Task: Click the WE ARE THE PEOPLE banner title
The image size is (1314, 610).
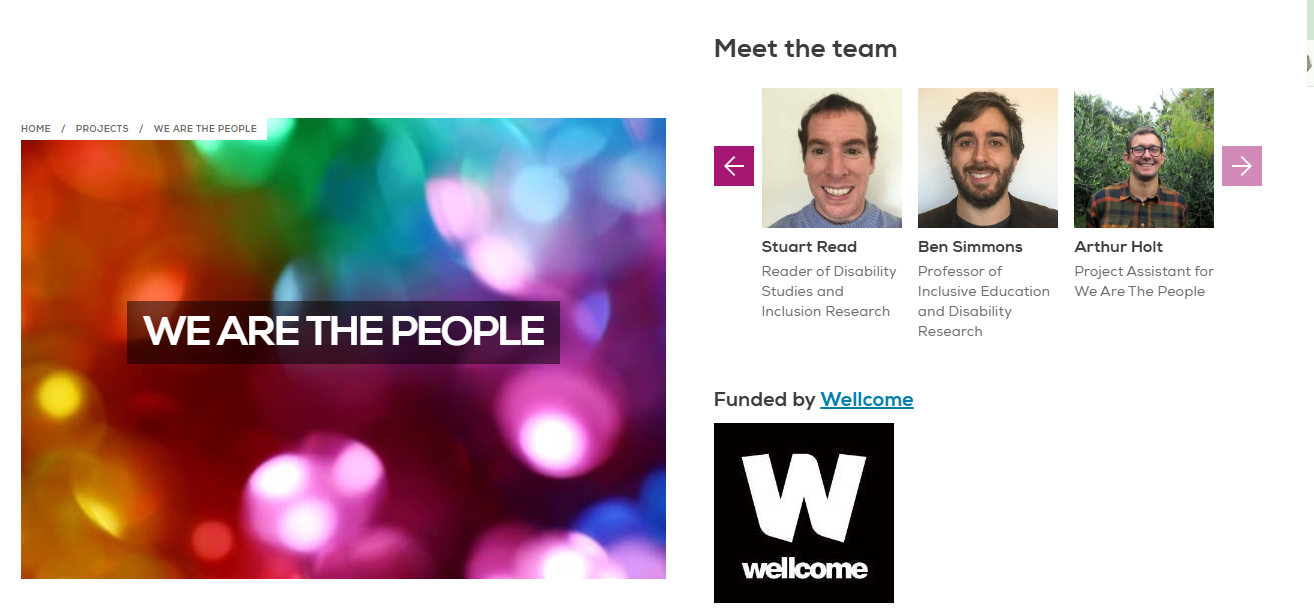Action: click(x=343, y=332)
